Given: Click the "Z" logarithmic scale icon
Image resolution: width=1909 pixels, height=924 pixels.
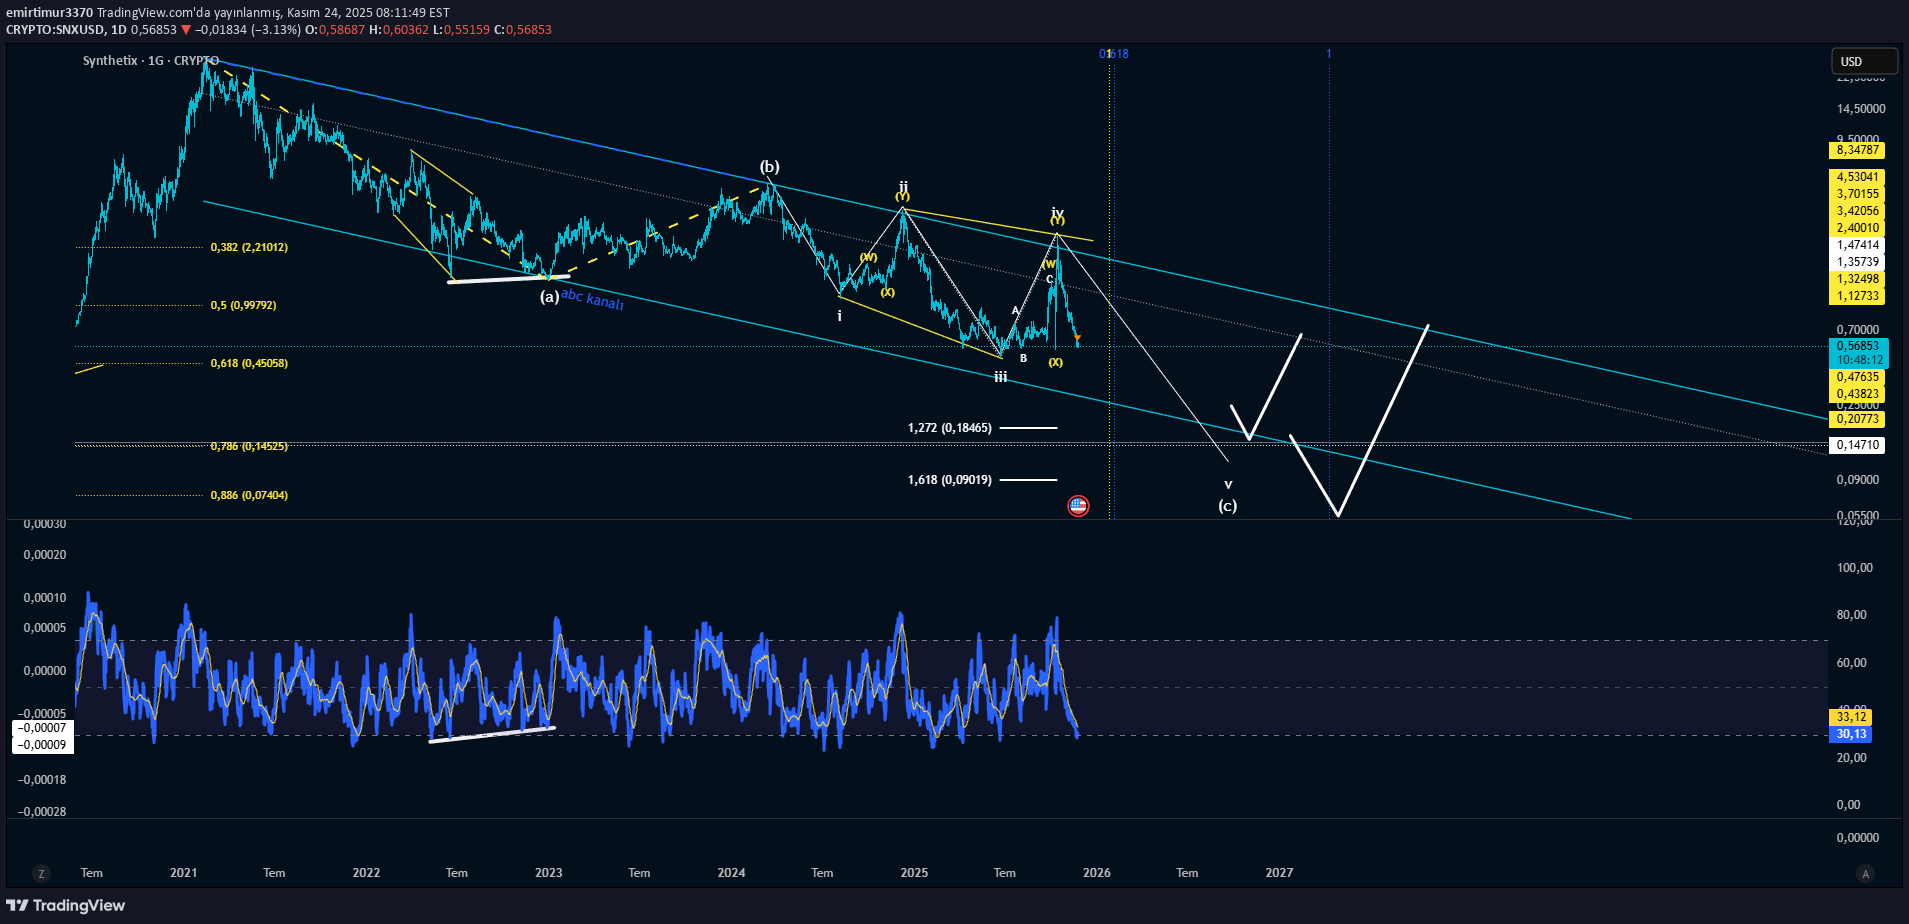Looking at the screenshot, I should 41,873.
